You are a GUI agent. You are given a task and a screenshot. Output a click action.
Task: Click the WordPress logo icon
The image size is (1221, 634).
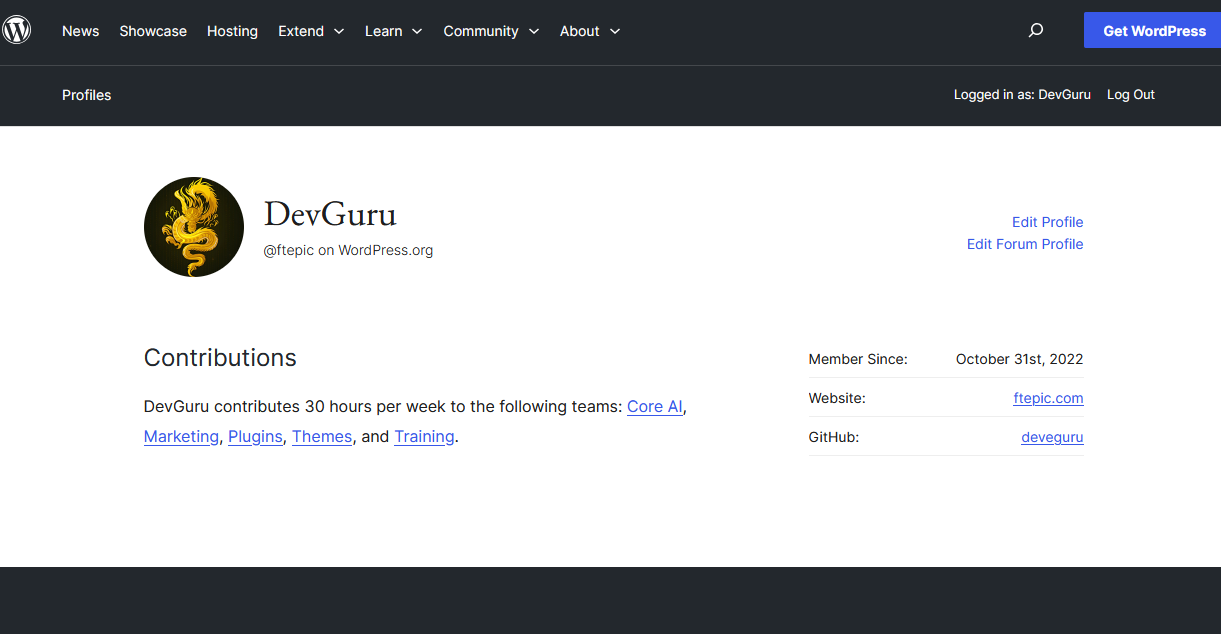17,30
